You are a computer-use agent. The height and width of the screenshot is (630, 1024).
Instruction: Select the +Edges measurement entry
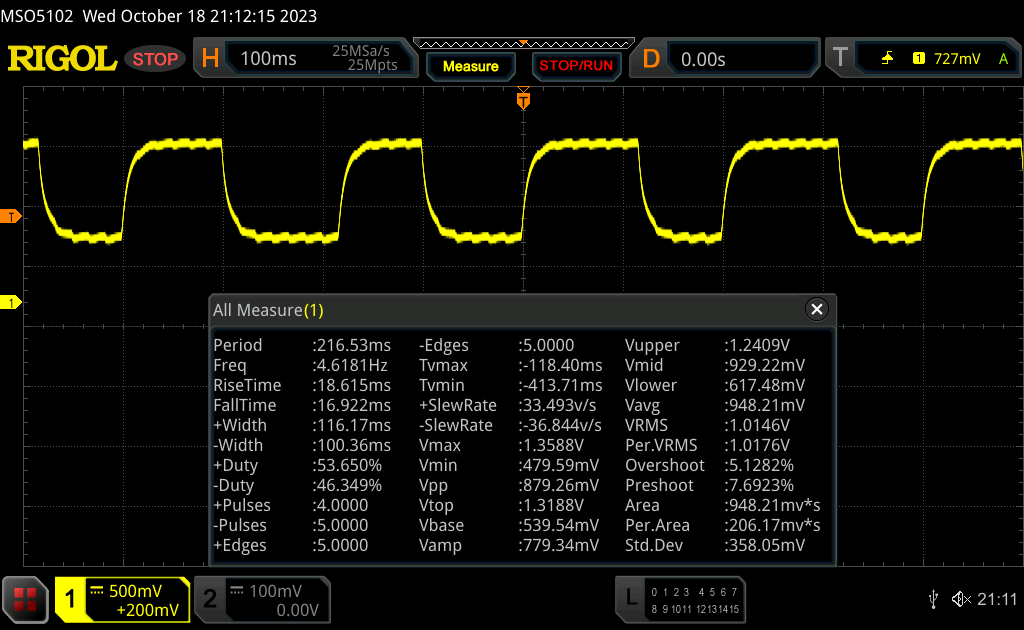pos(291,545)
